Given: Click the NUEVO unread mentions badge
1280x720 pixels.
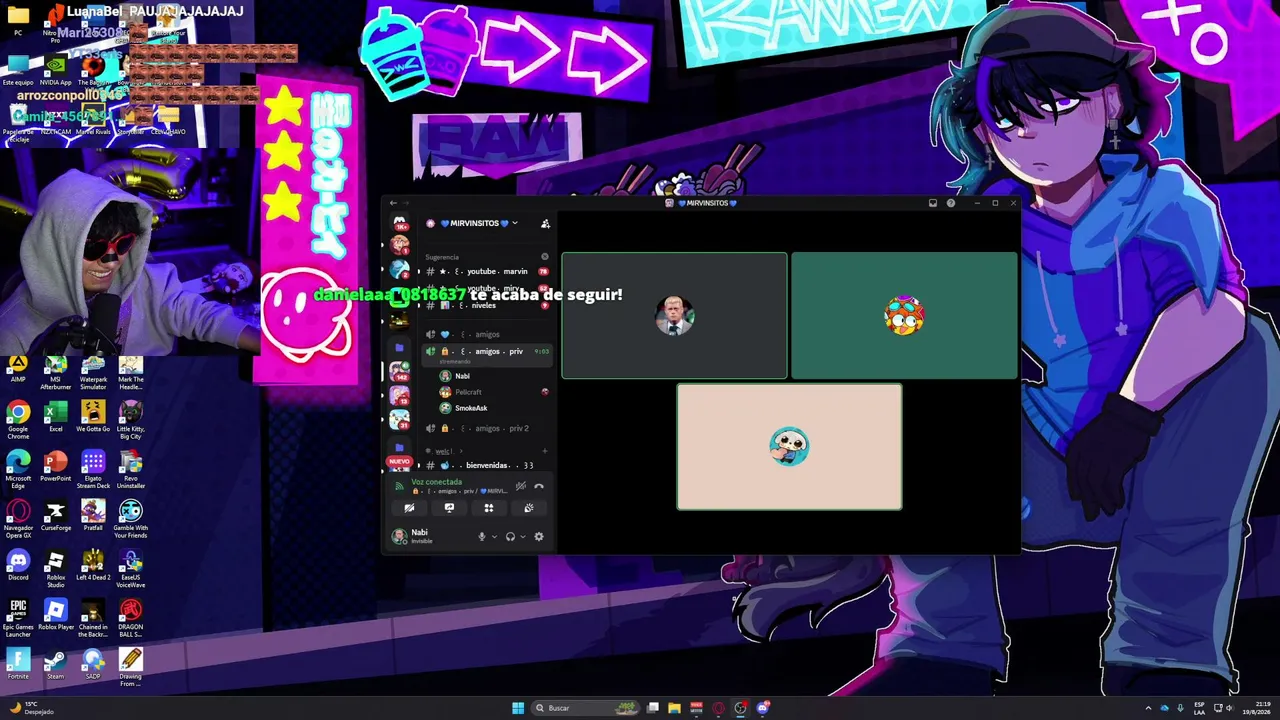Looking at the screenshot, I should (x=399, y=462).
